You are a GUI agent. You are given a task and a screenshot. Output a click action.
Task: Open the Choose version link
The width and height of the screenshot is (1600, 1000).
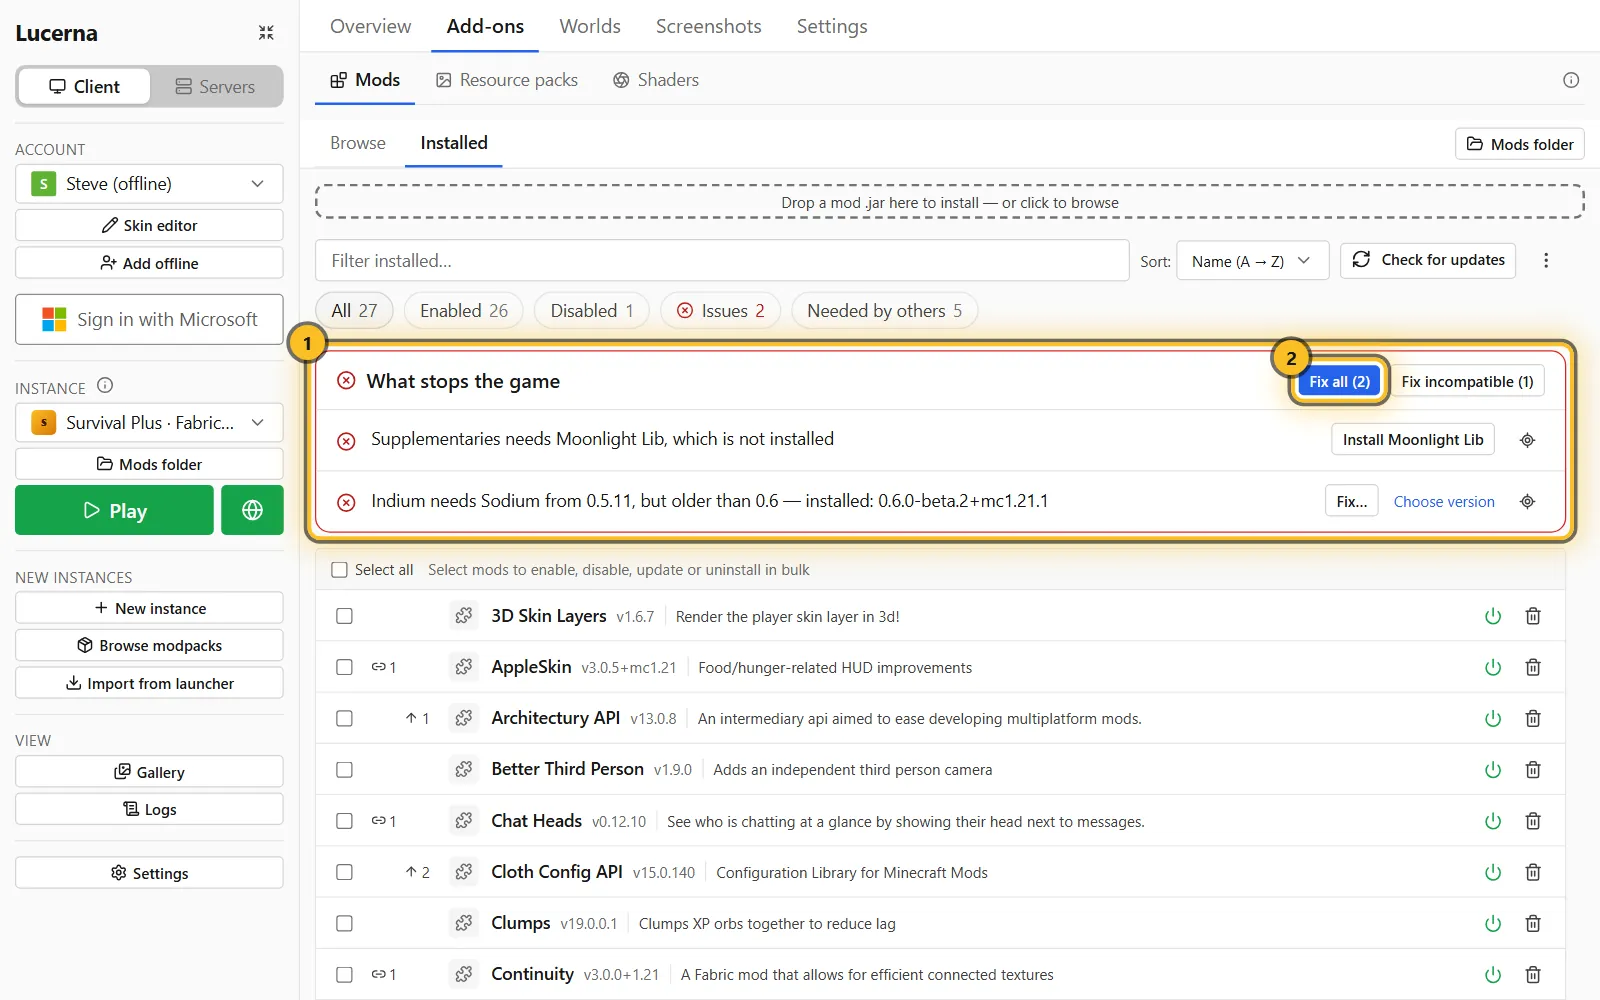coord(1444,502)
